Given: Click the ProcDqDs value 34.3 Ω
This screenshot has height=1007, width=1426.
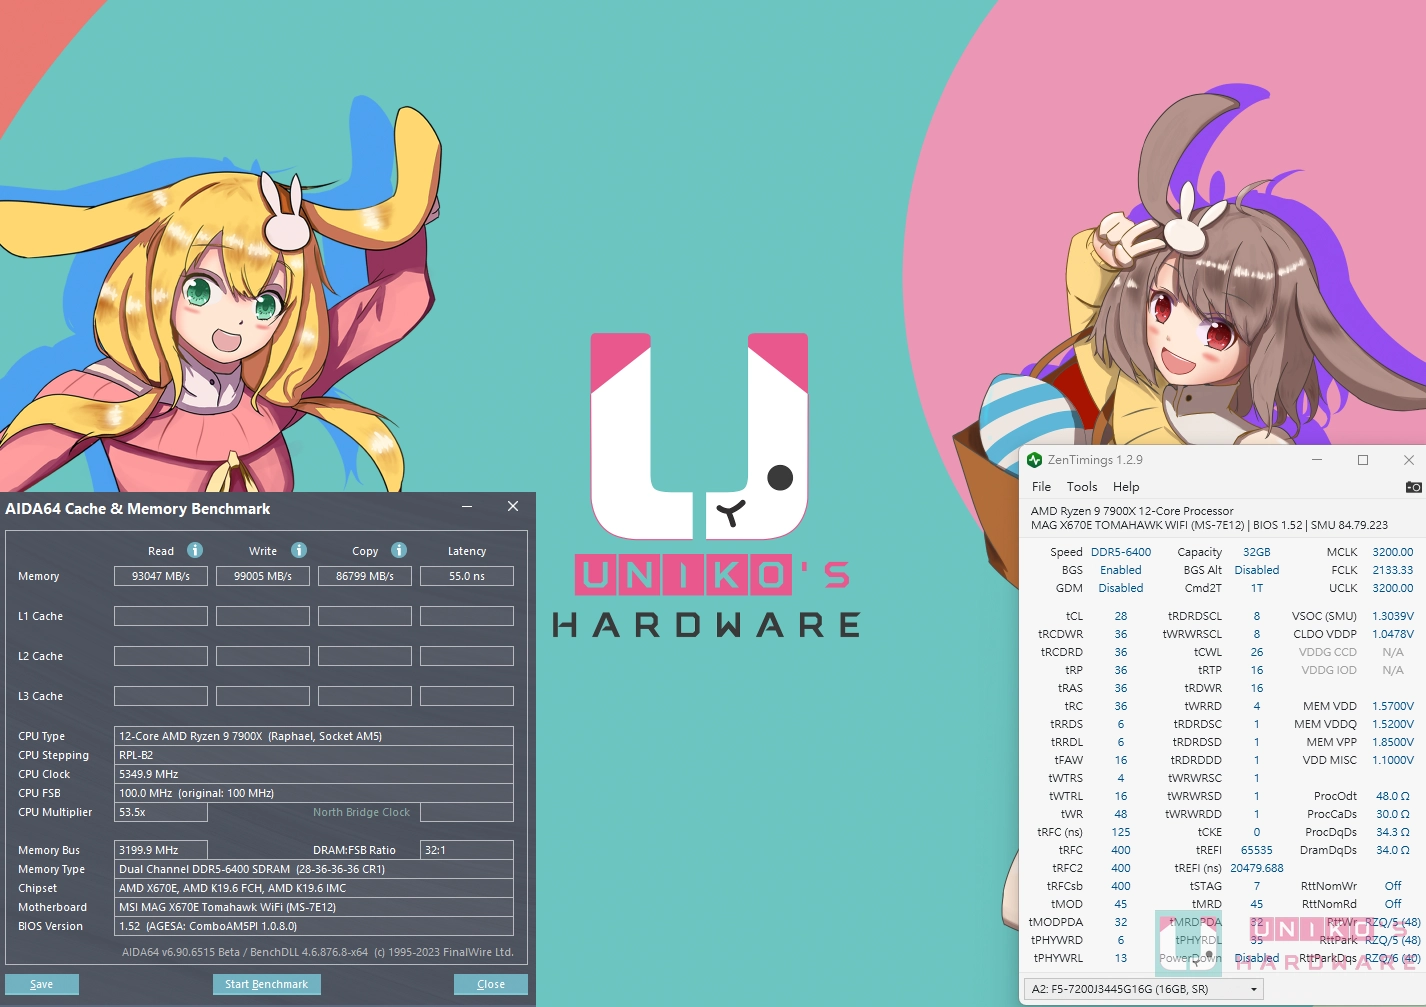Looking at the screenshot, I should [1393, 832].
